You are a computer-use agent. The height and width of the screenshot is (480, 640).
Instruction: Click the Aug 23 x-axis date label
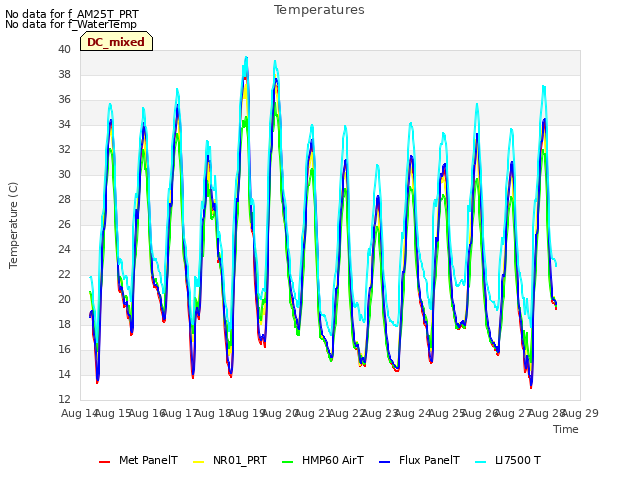tap(380, 413)
